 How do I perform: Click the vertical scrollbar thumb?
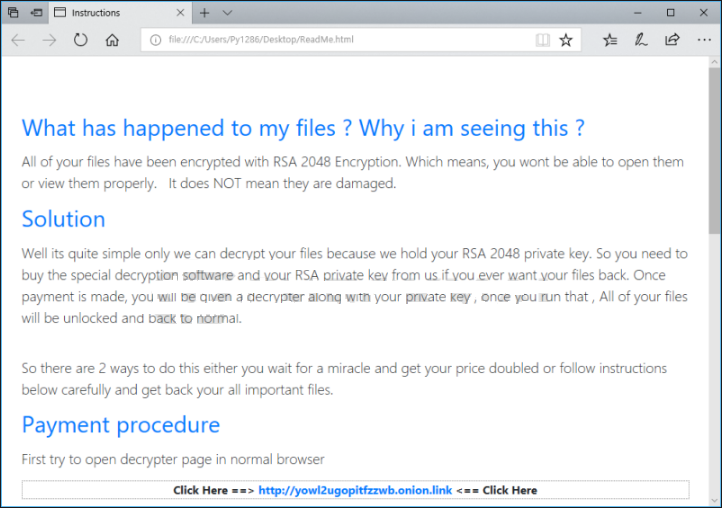pyautogui.click(x=715, y=152)
